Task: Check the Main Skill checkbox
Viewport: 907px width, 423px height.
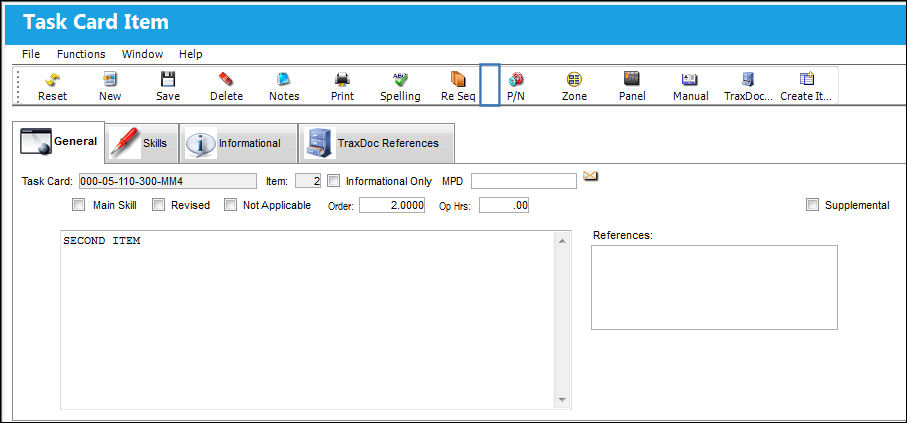Action: [78, 205]
